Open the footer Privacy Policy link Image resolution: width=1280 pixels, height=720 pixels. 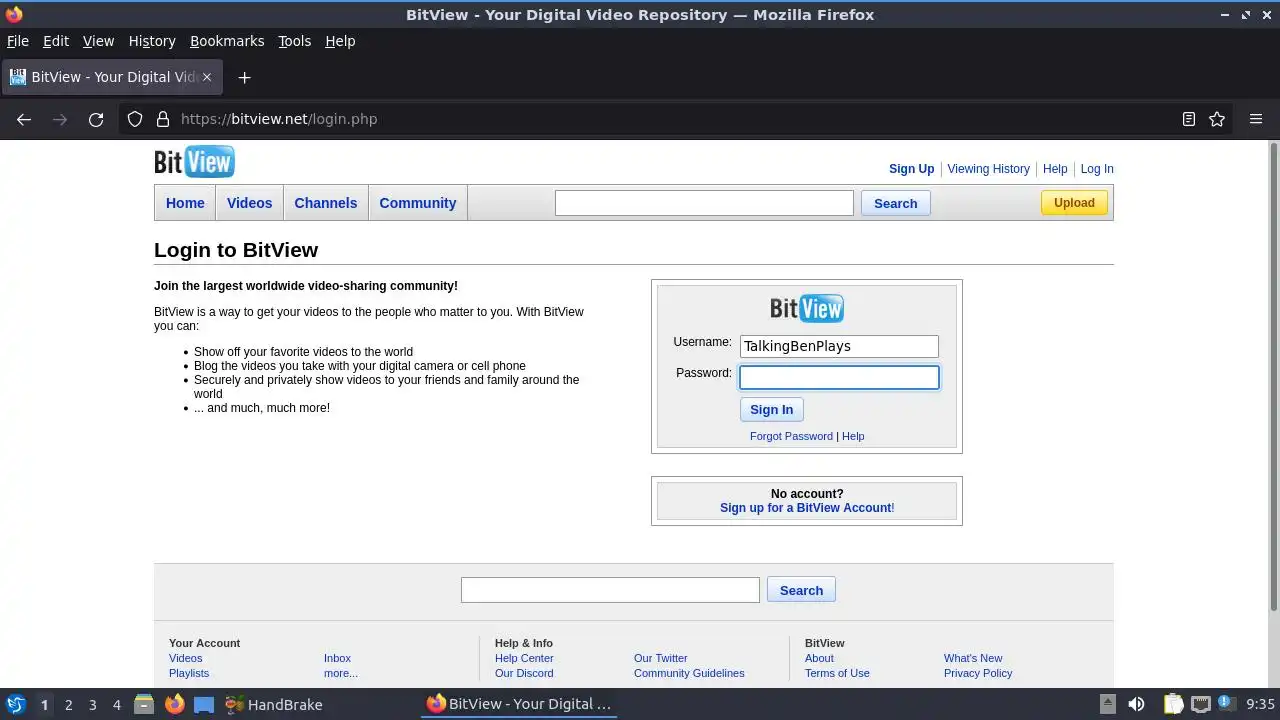(978, 673)
